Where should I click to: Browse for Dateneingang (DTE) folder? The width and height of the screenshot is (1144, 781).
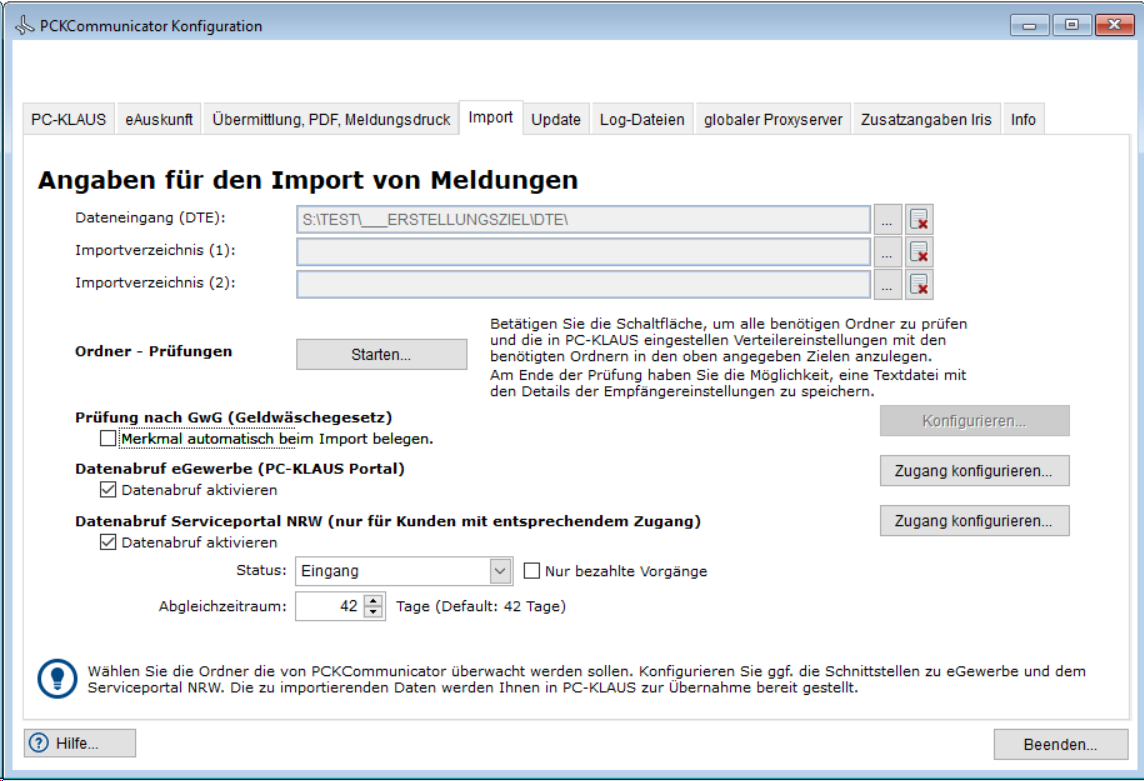click(x=887, y=220)
